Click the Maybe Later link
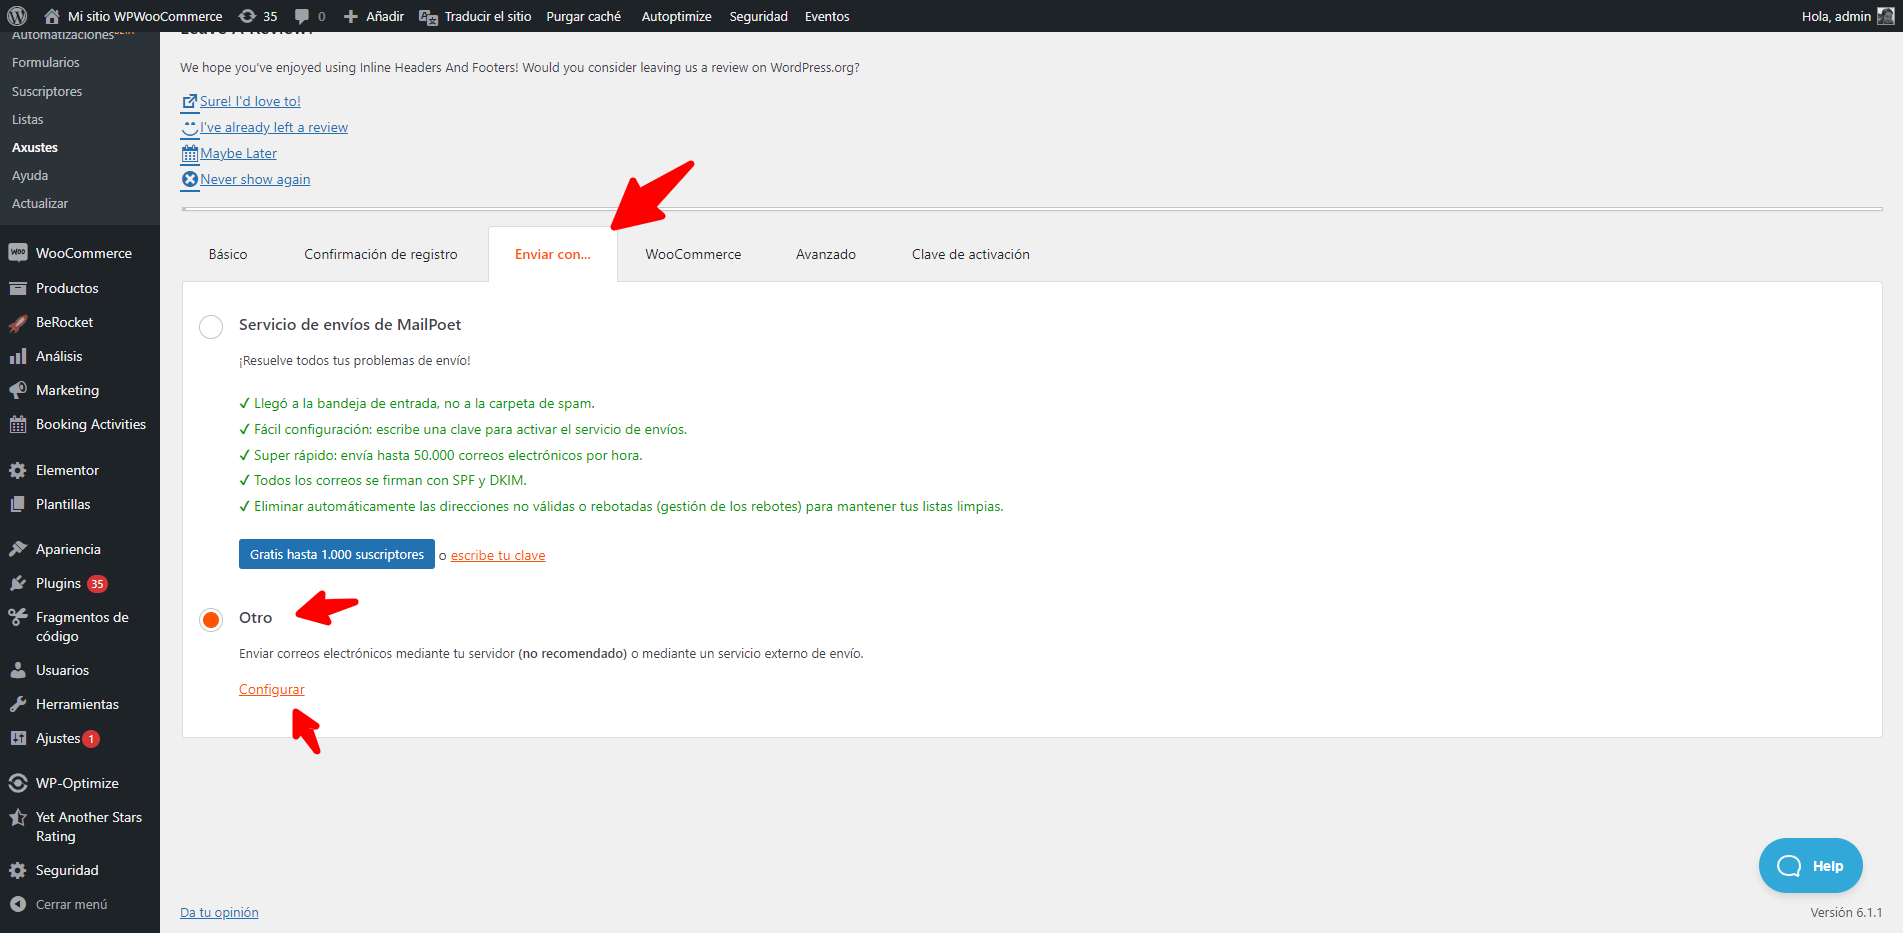Viewport: 1903px width, 933px height. pos(238,153)
